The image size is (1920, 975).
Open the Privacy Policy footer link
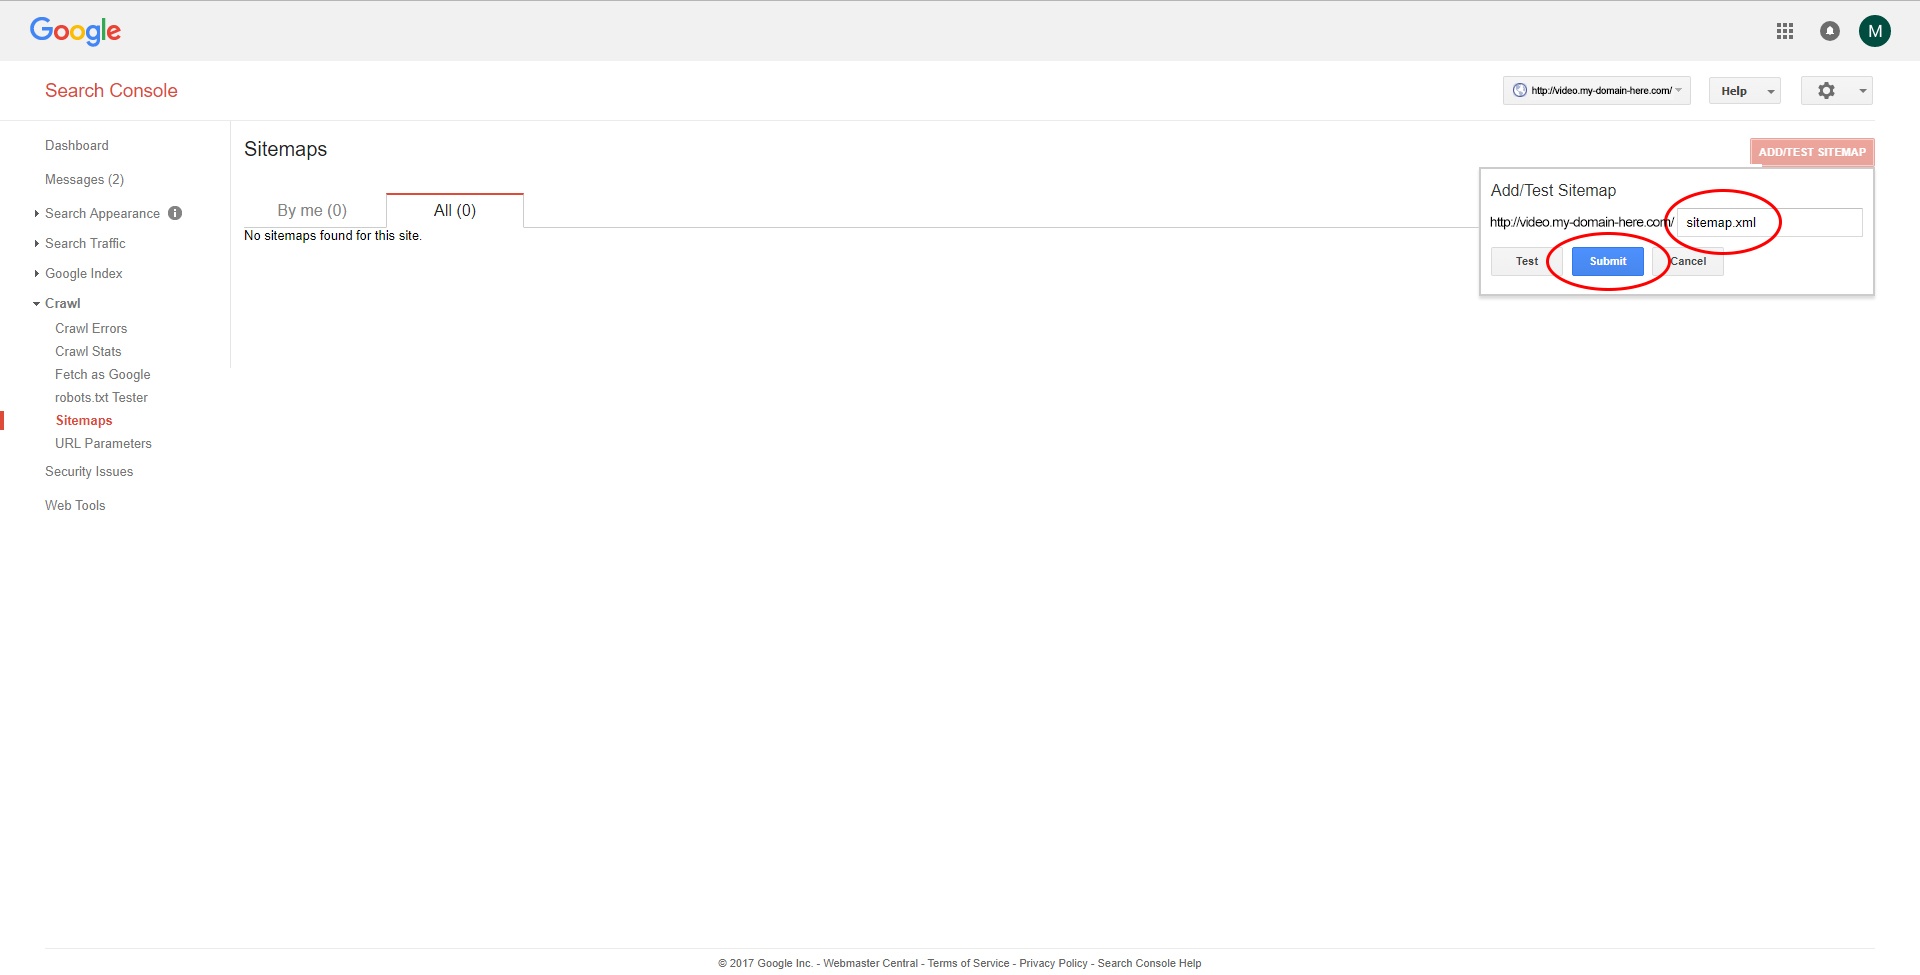(1053, 963)
